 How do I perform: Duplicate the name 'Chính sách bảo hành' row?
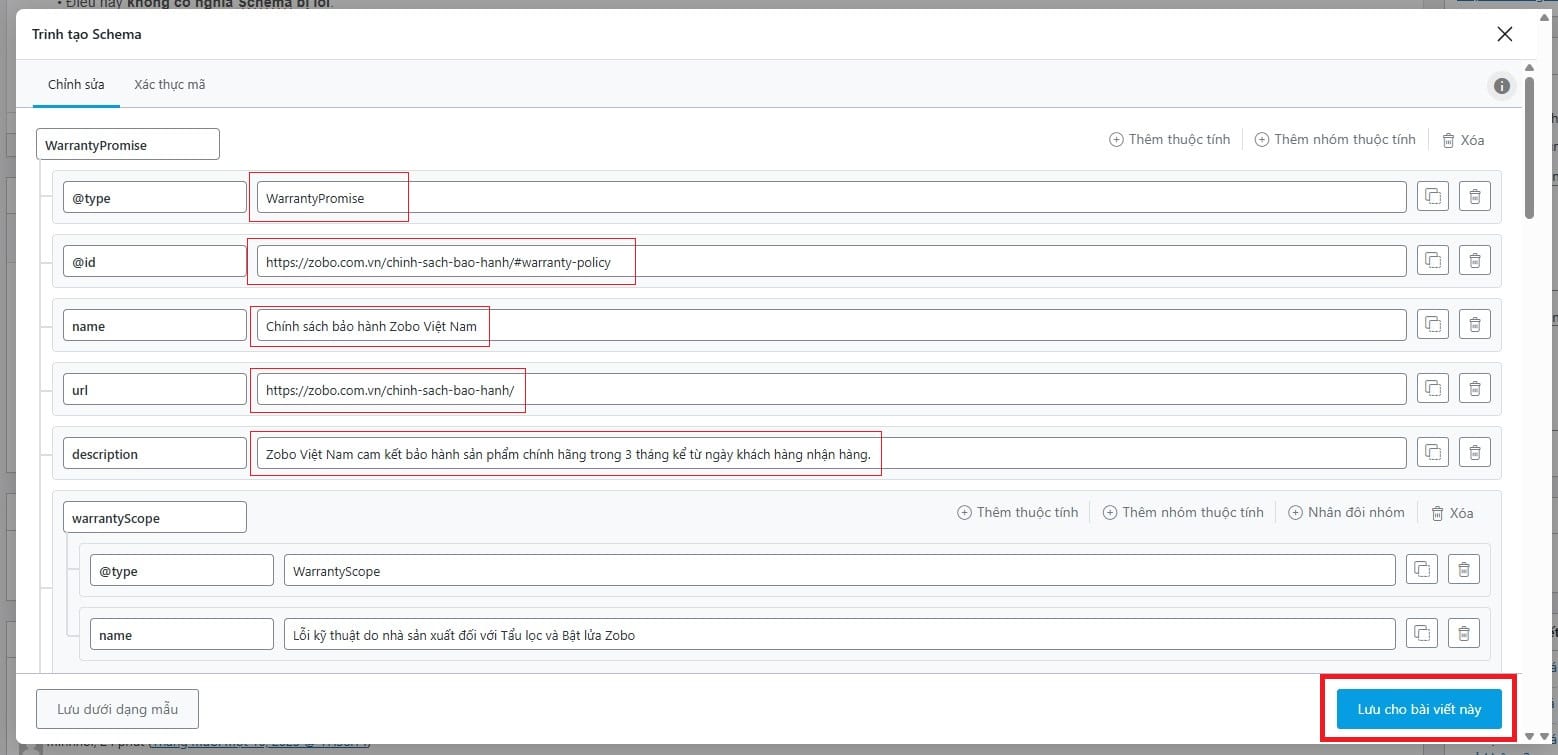(x=1432, y=325)
